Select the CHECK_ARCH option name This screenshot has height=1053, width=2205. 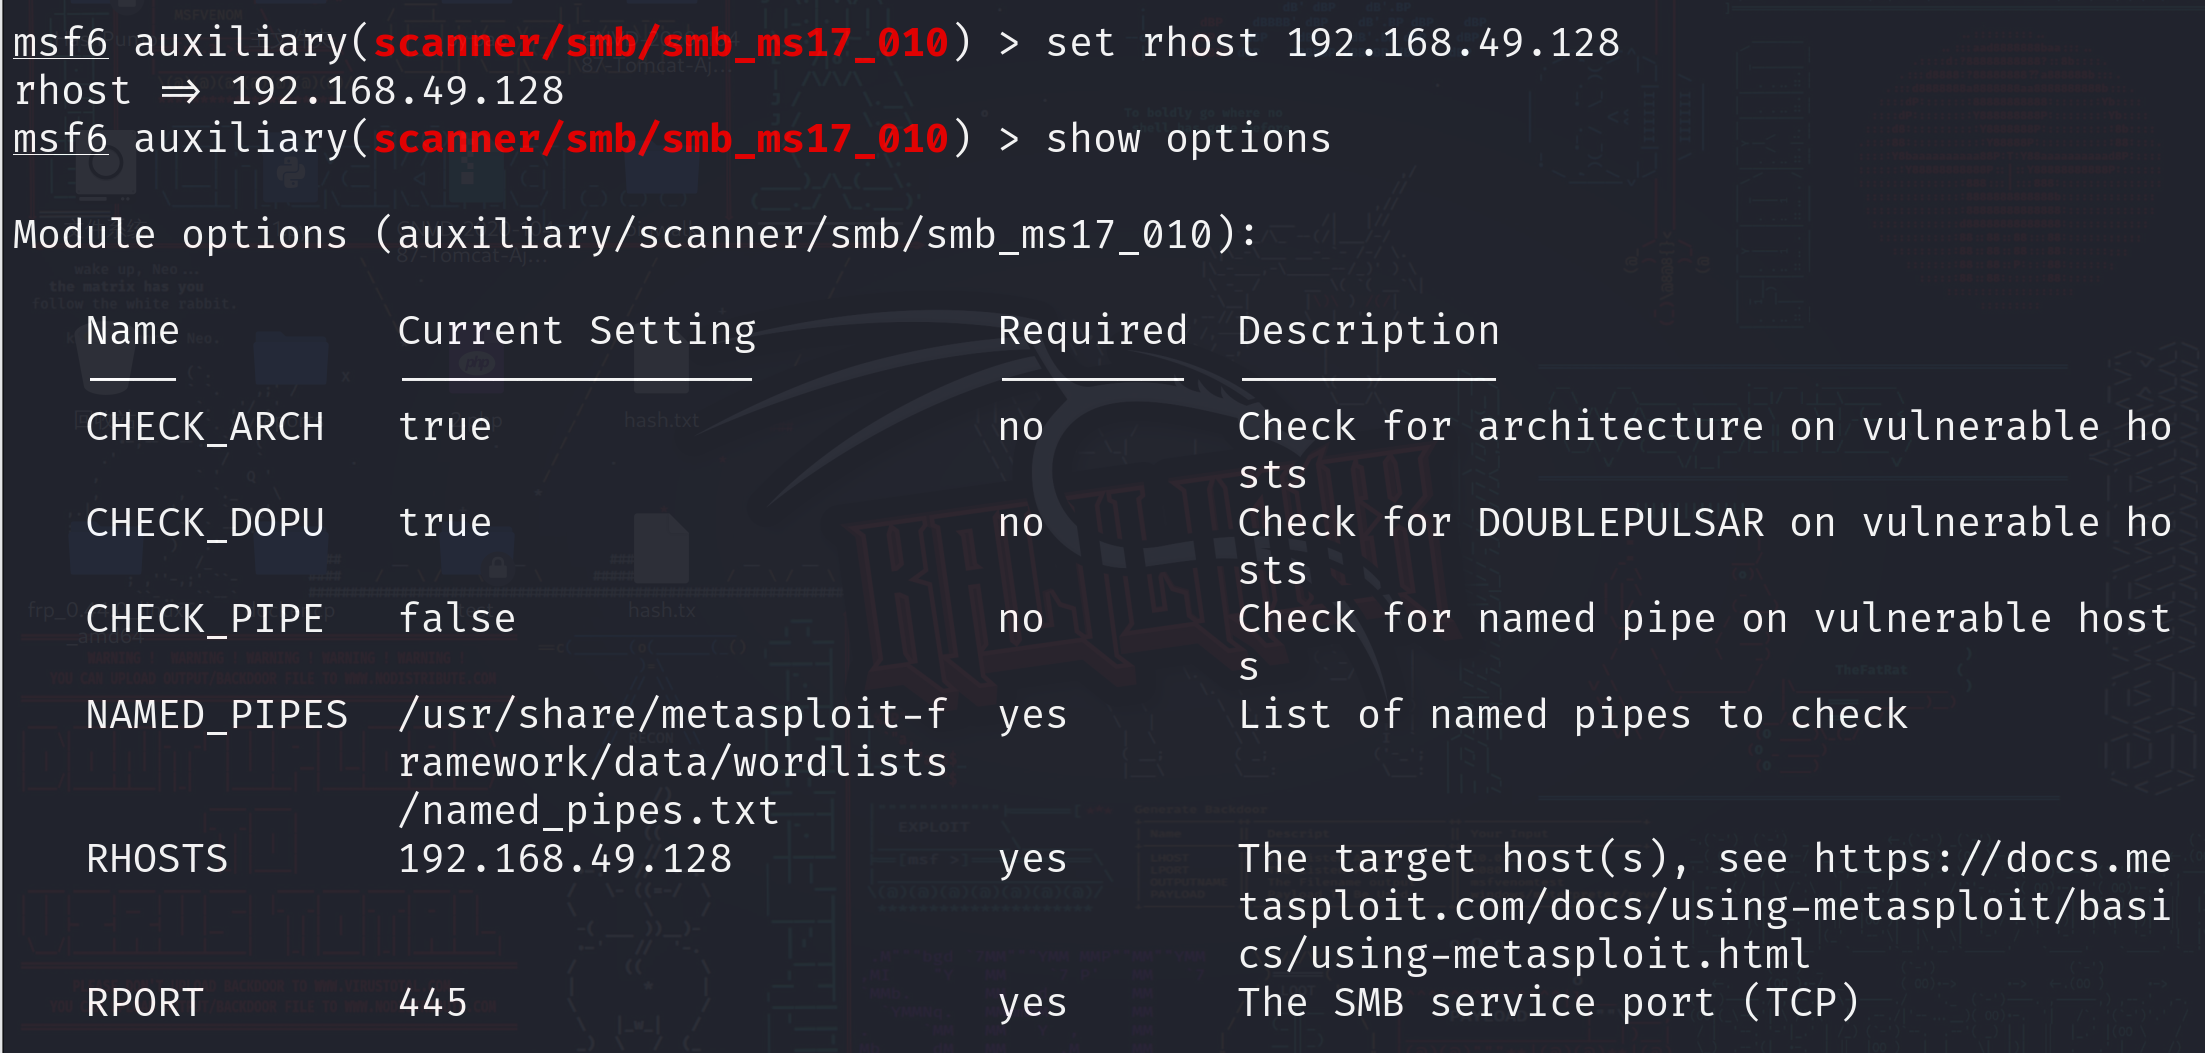pyautogui.click(x=205, y=427)
